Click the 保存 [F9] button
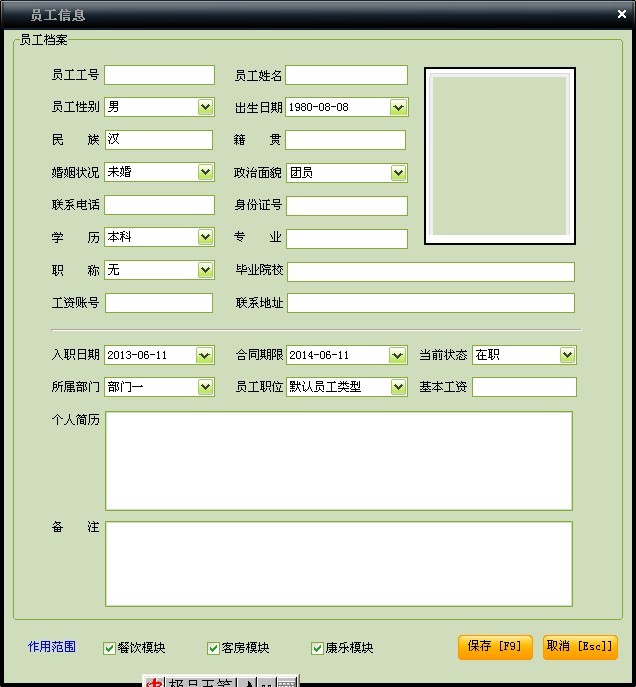 point(495,647)
